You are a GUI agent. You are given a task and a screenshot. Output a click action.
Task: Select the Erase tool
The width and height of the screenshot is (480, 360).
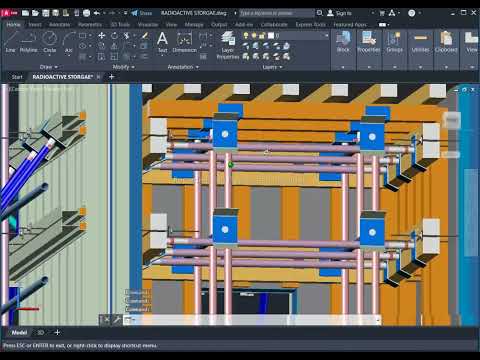point(145,35)
